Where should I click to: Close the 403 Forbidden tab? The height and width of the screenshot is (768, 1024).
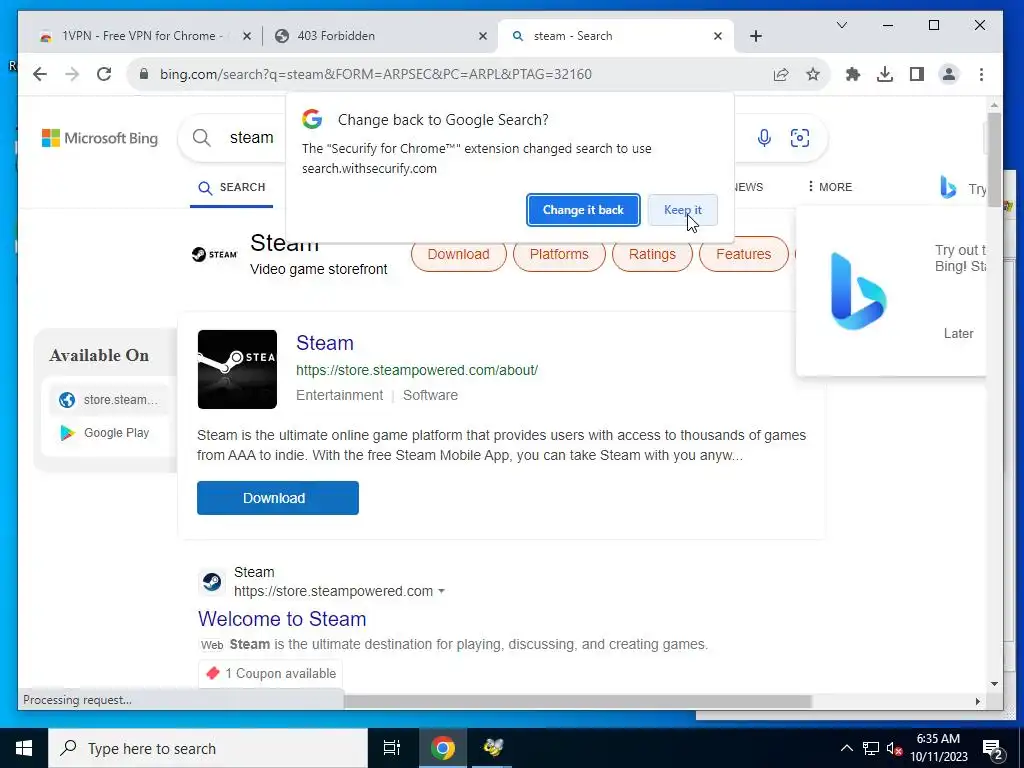click(483, 36)
